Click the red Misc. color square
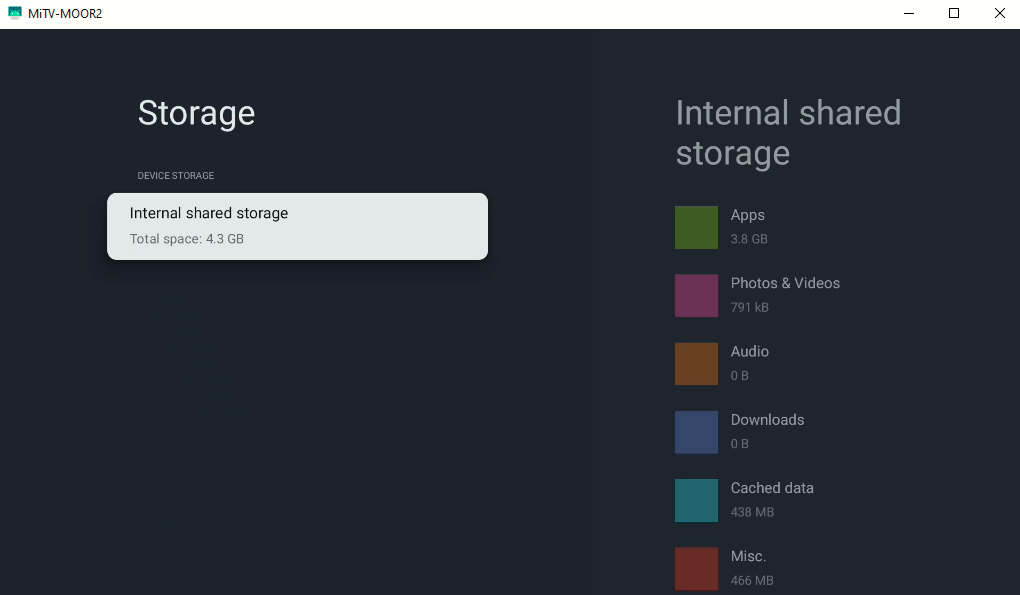Screen dimensions: 1020x595 (x=696, y=569)
